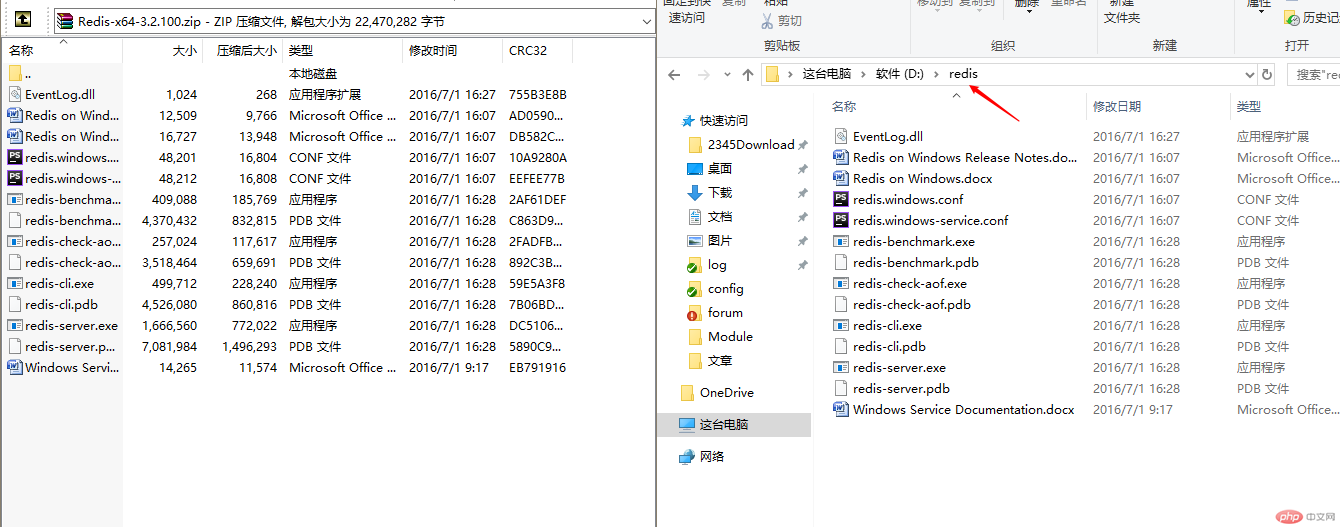The width and height of the screenshot is (1340, 527).
Task: Select redis.windows.conf icon with size 48,201 in archive
Action: click(x=15, y=157)
